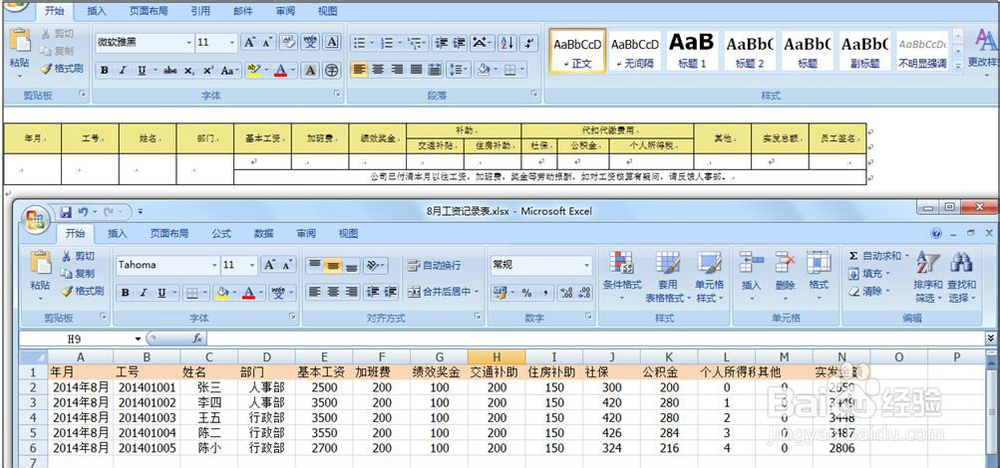Click the Word sort A-Z icon
1000x468 pixels.
tap(508, 43)
